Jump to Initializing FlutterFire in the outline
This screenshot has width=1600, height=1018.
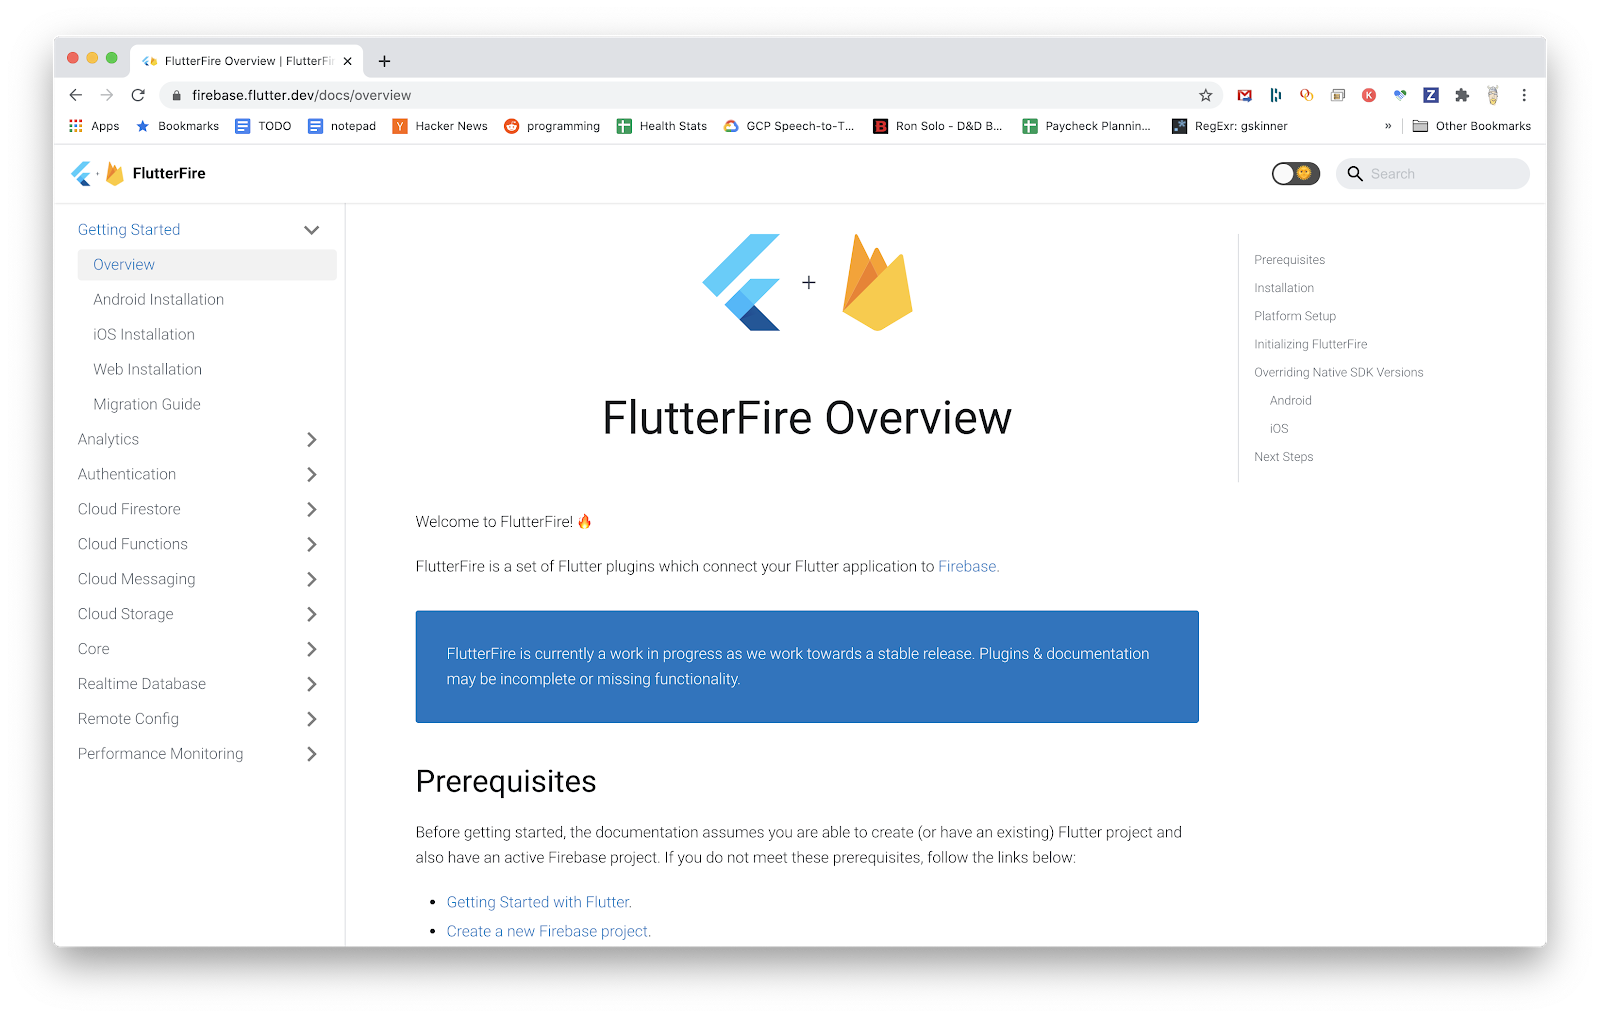click(x=1310, y=344)
